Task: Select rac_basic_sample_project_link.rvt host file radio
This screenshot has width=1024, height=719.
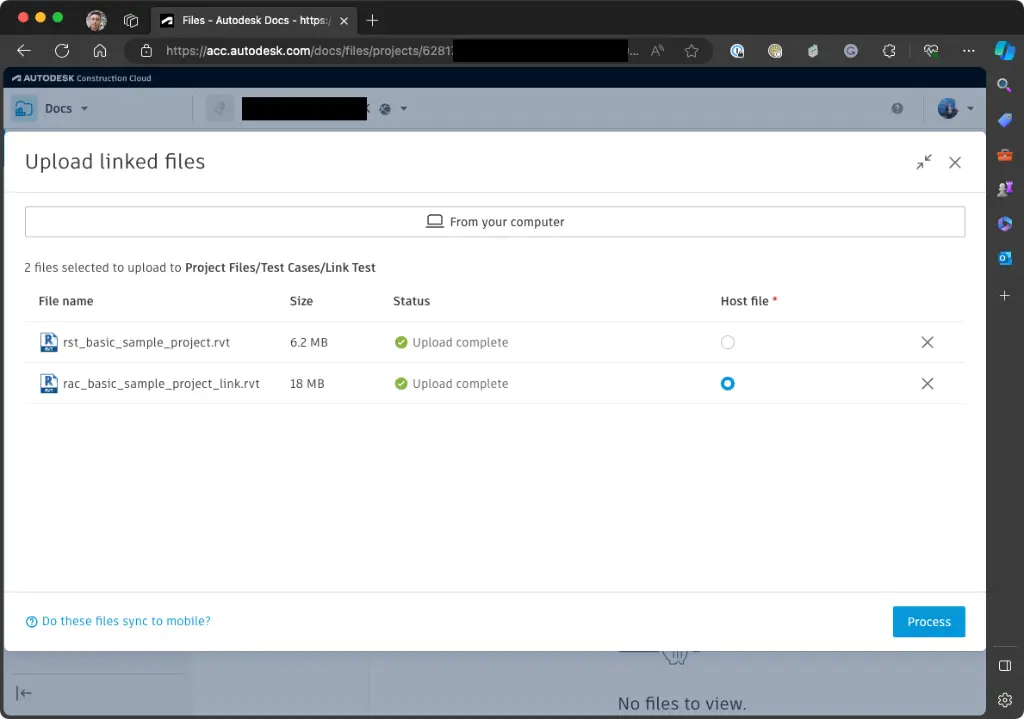Action: [x=728, y=383]
